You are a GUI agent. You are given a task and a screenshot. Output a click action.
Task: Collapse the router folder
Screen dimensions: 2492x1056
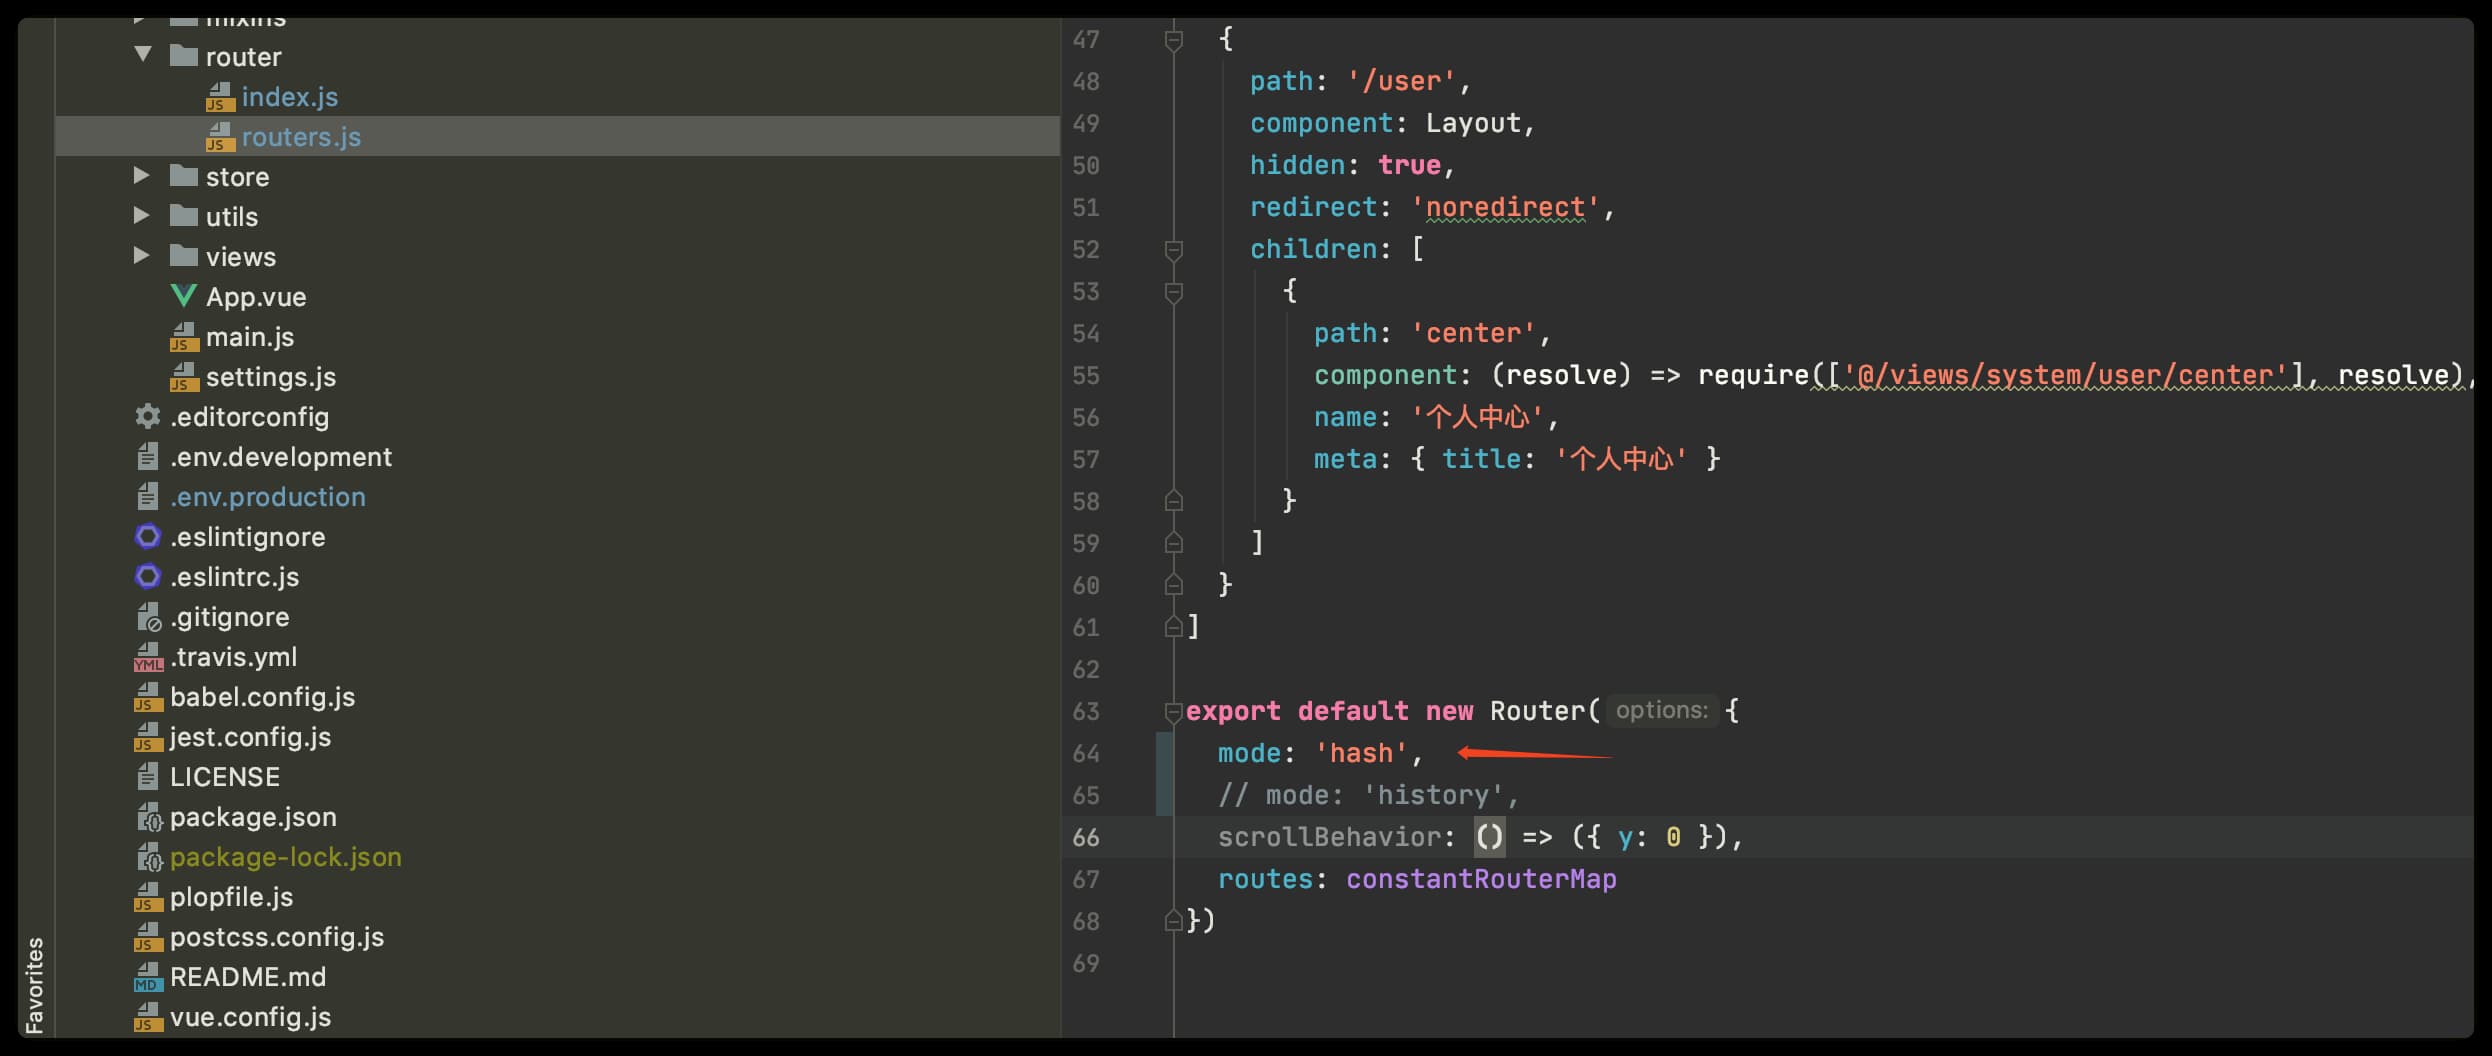[x=143, y=55]
